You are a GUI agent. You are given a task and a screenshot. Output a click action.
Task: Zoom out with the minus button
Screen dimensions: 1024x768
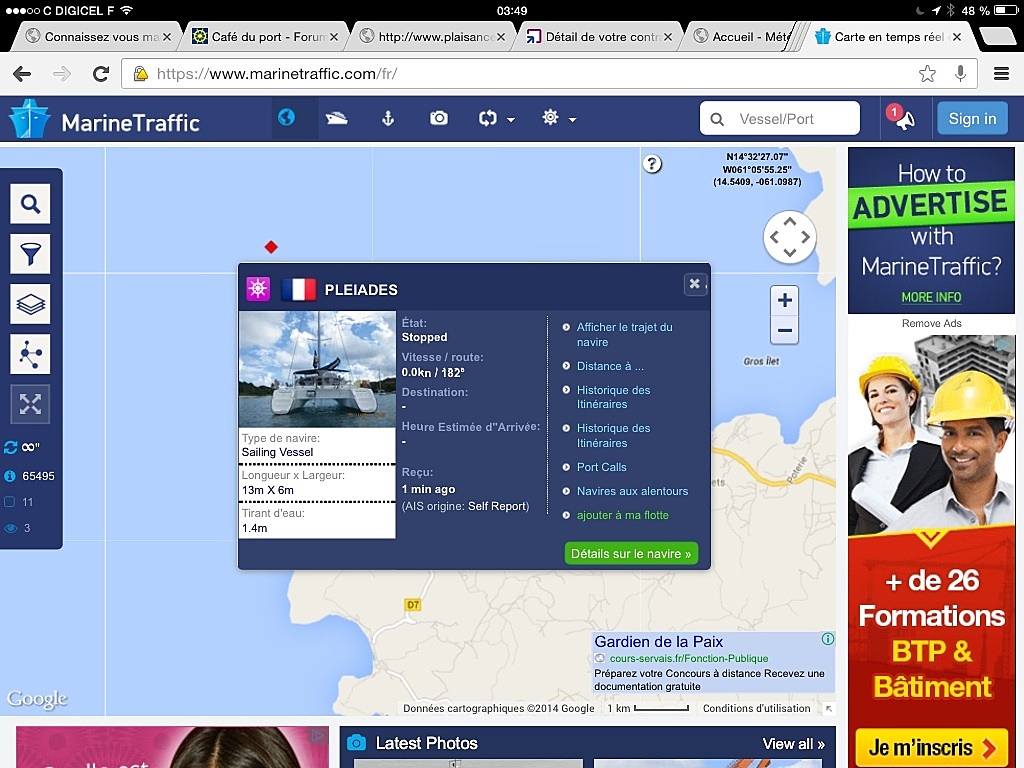coord(784,330)
